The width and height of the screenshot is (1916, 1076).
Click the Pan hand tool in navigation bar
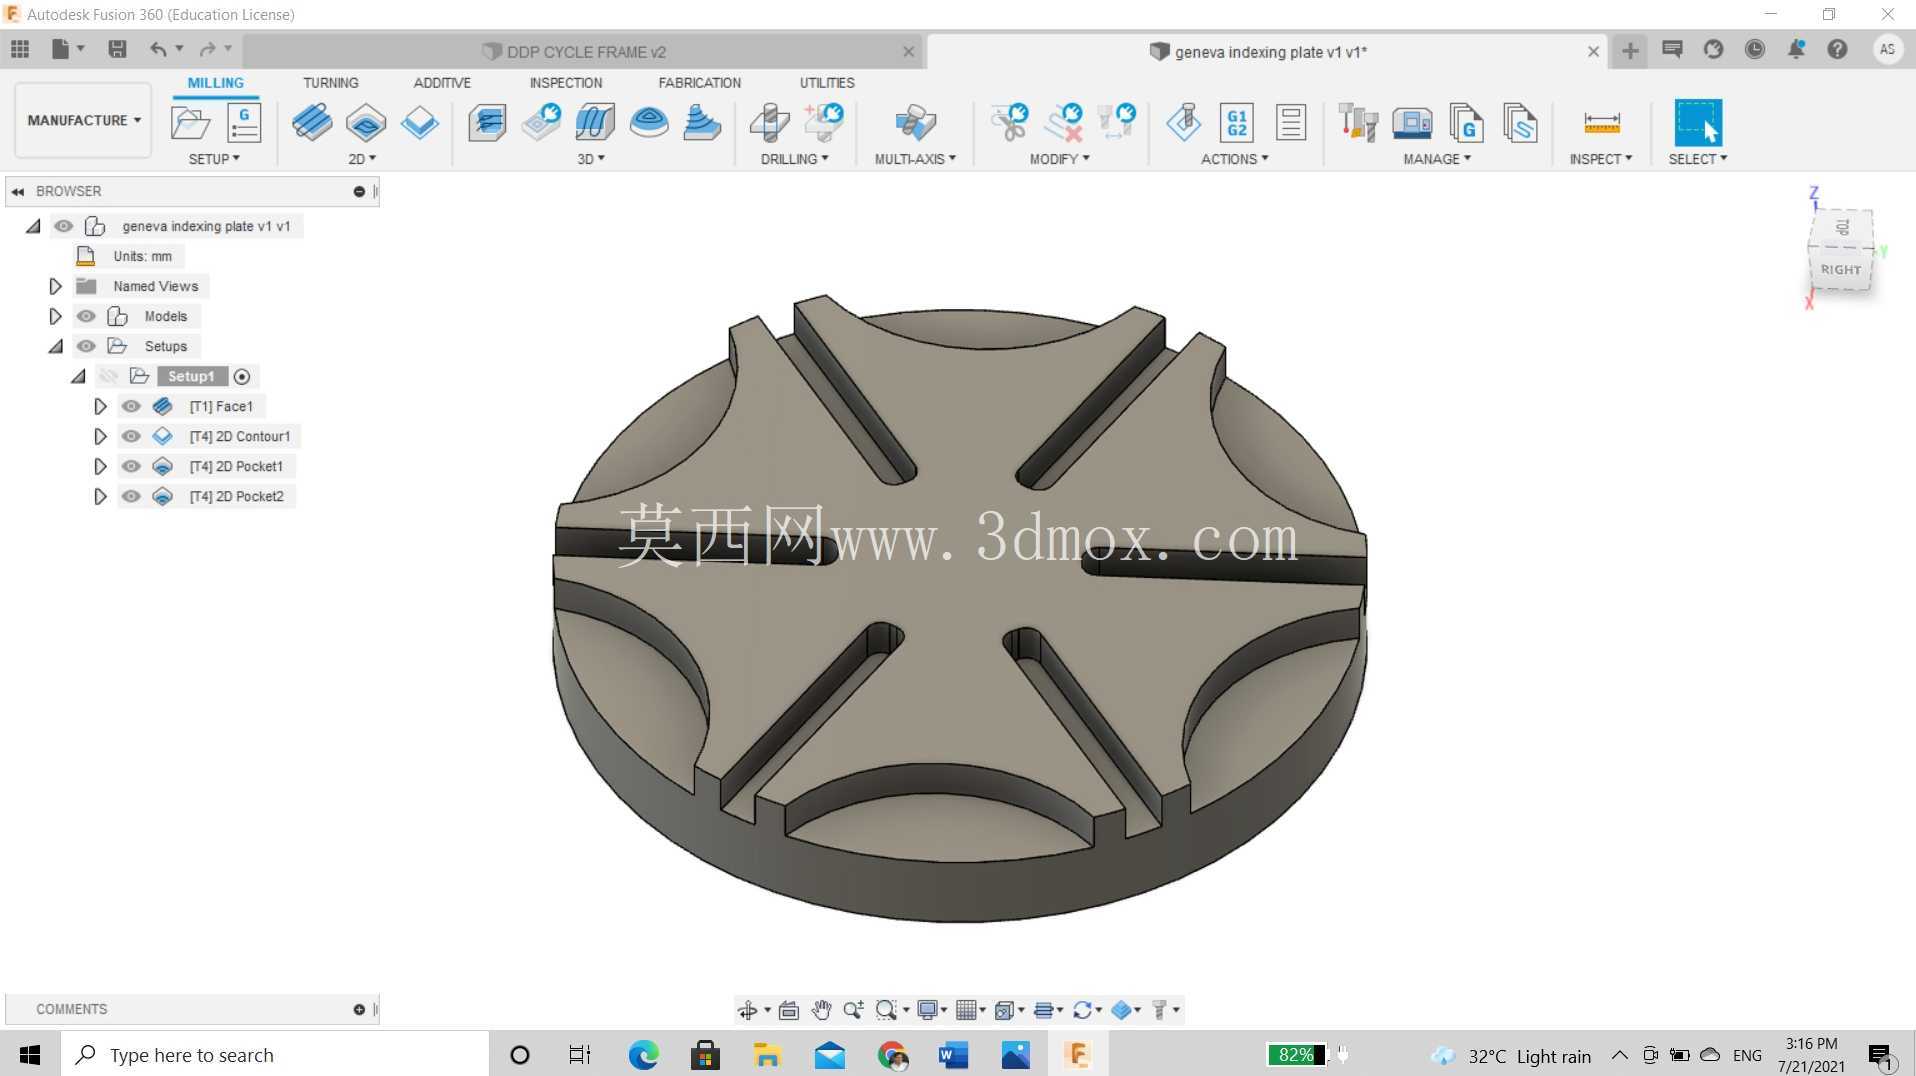pyautogui.click(x=821, y=1010)
